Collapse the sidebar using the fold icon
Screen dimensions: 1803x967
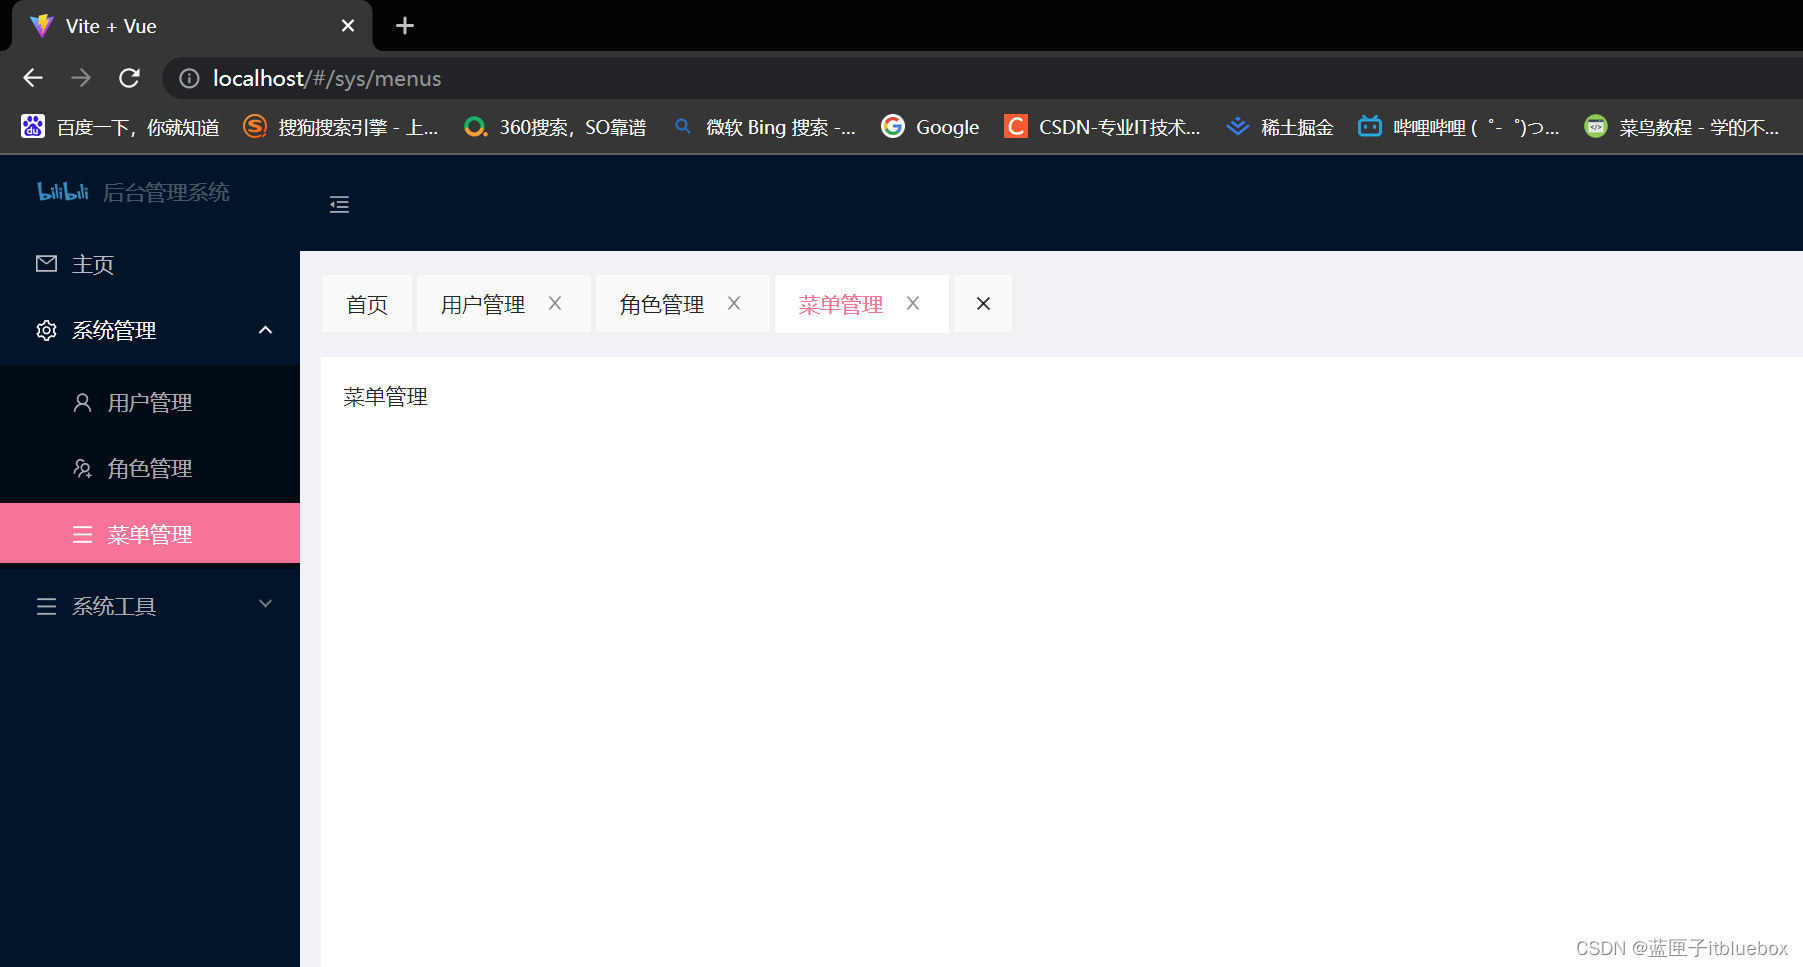click(x=339, y=204)
